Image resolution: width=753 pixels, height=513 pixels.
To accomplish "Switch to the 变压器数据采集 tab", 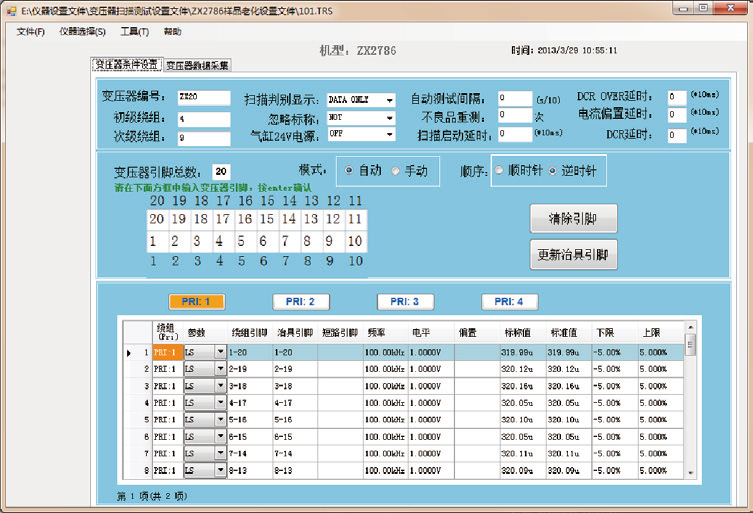I will tap(197, 65).
